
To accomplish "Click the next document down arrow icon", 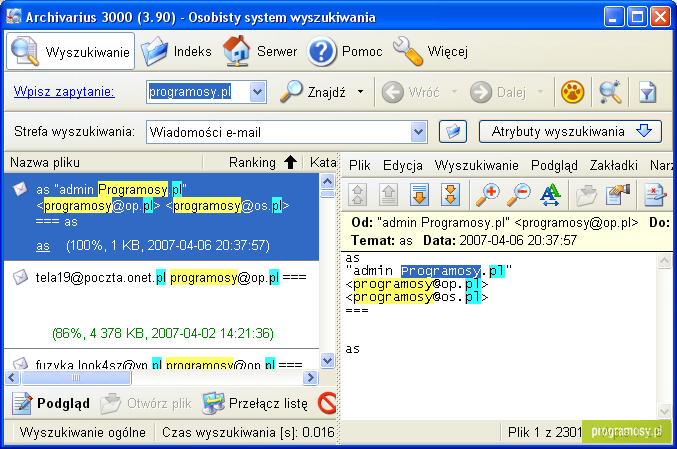I will click(419, 195).
